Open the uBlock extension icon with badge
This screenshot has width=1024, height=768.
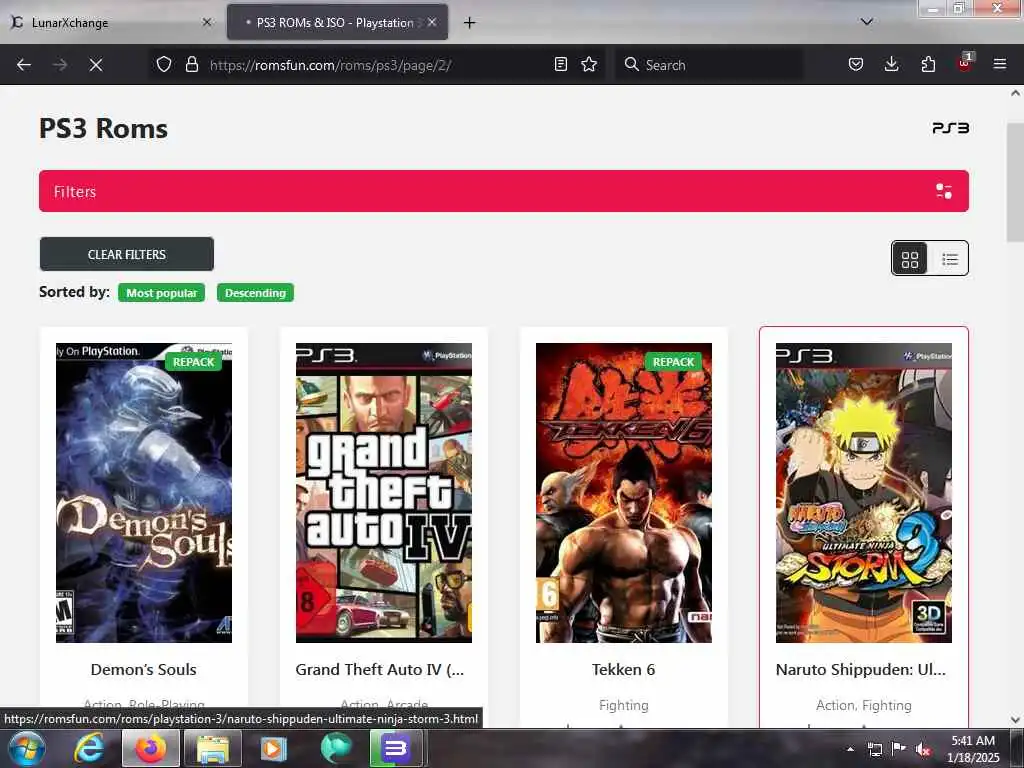[x=965, y=63]
